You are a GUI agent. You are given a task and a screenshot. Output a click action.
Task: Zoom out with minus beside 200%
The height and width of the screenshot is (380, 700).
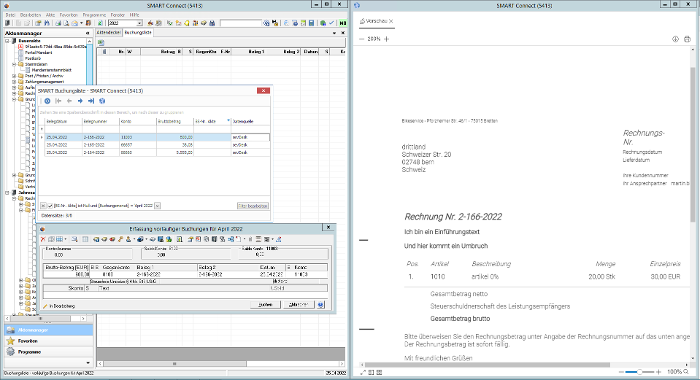(362, 39)
